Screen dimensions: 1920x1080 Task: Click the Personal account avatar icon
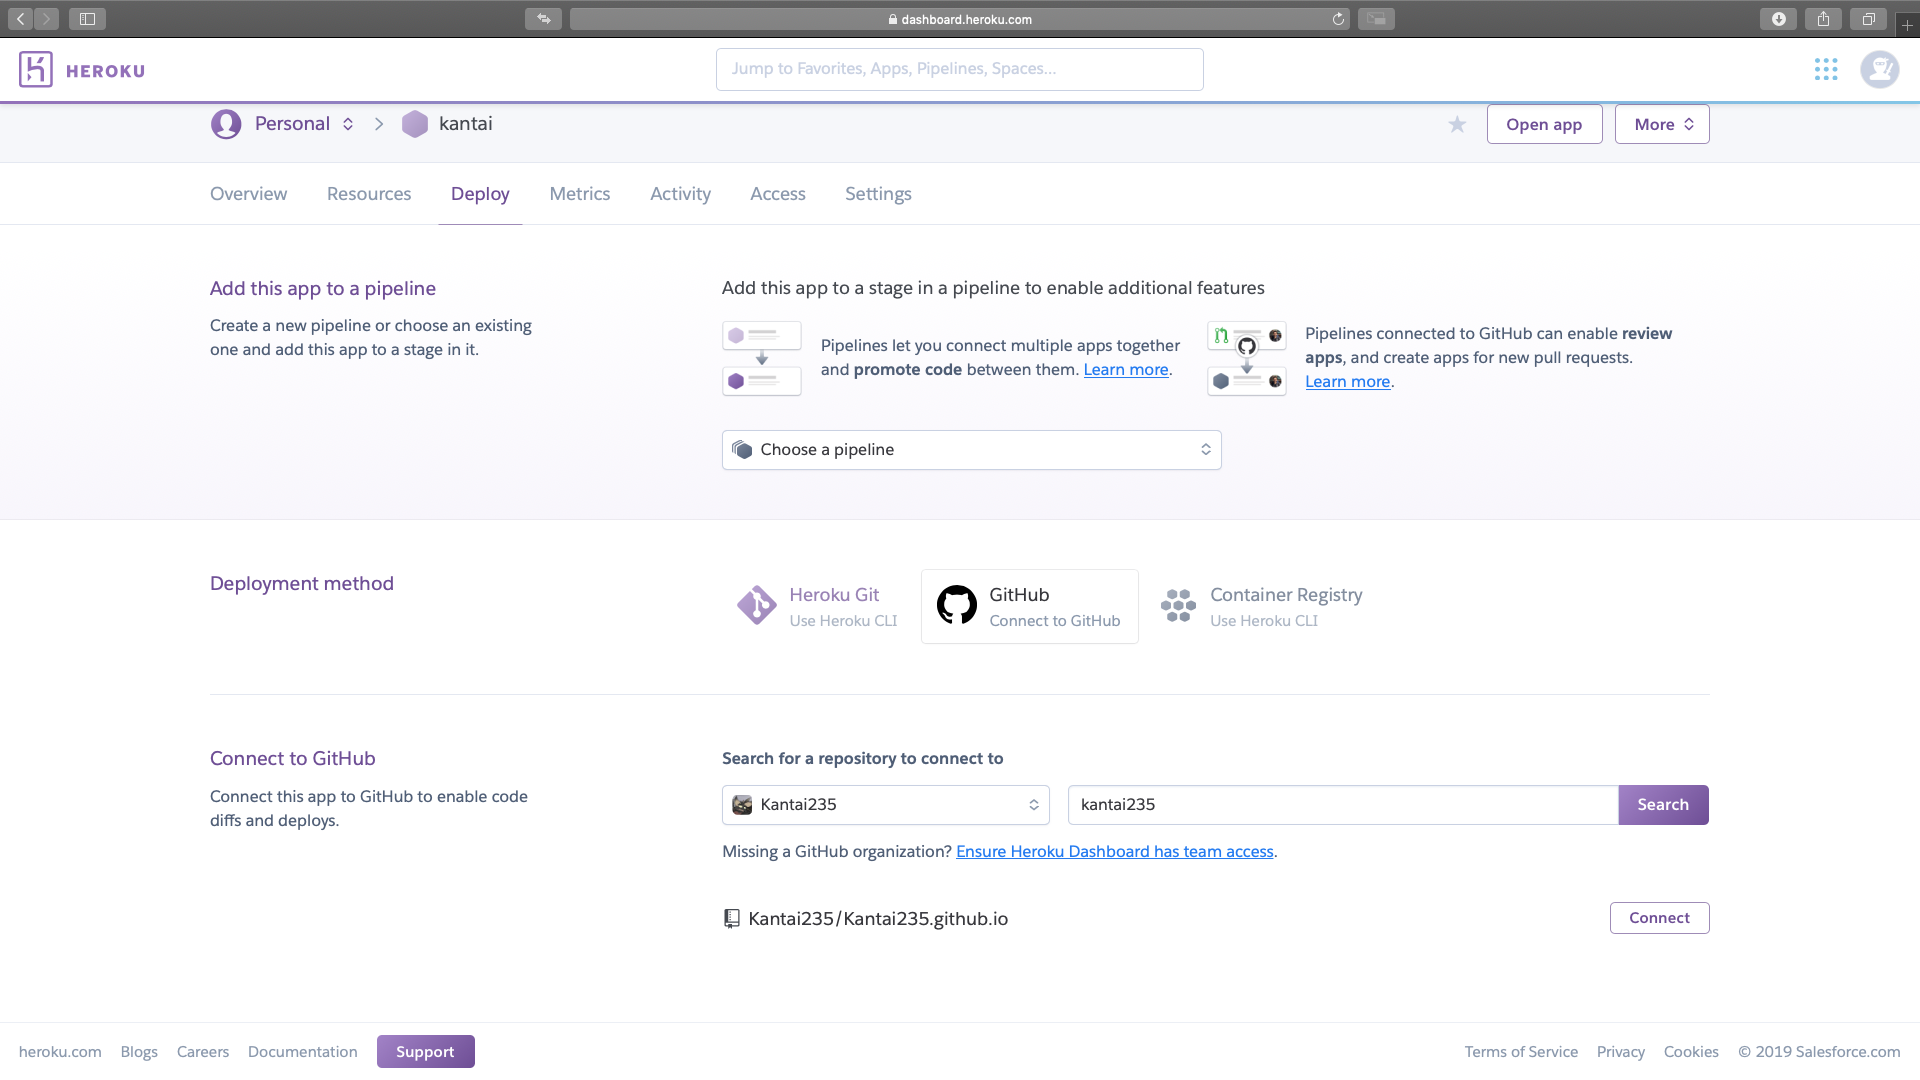coord(226,124)
